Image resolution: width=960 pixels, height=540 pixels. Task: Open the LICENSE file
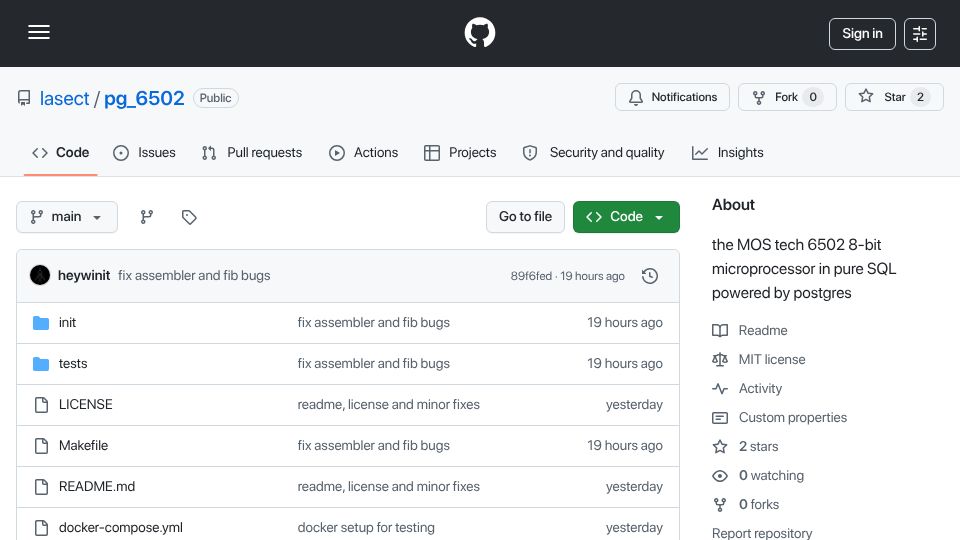pos(86,405)
